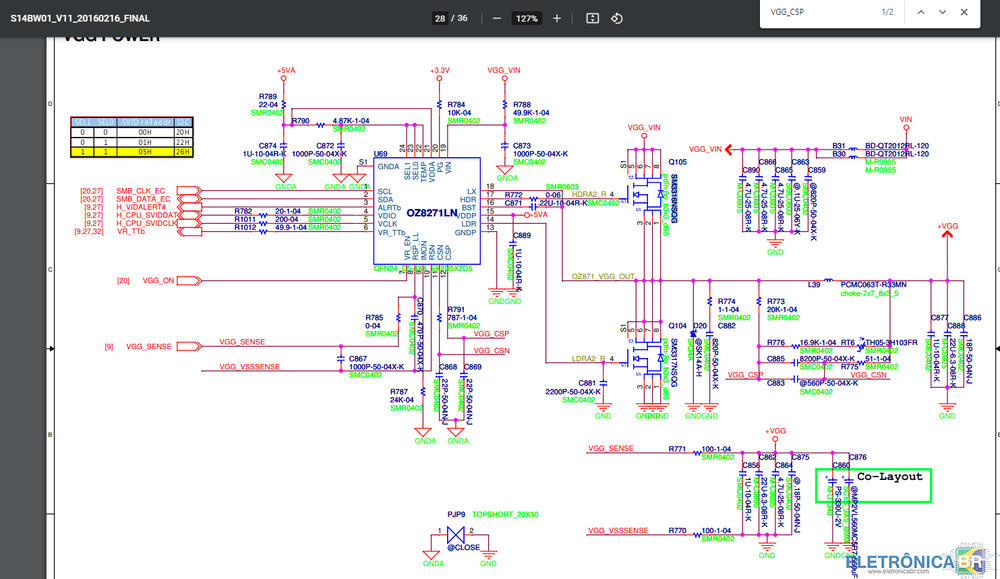Click the SMB_CLK_EC signal port

tap(140, 190)
